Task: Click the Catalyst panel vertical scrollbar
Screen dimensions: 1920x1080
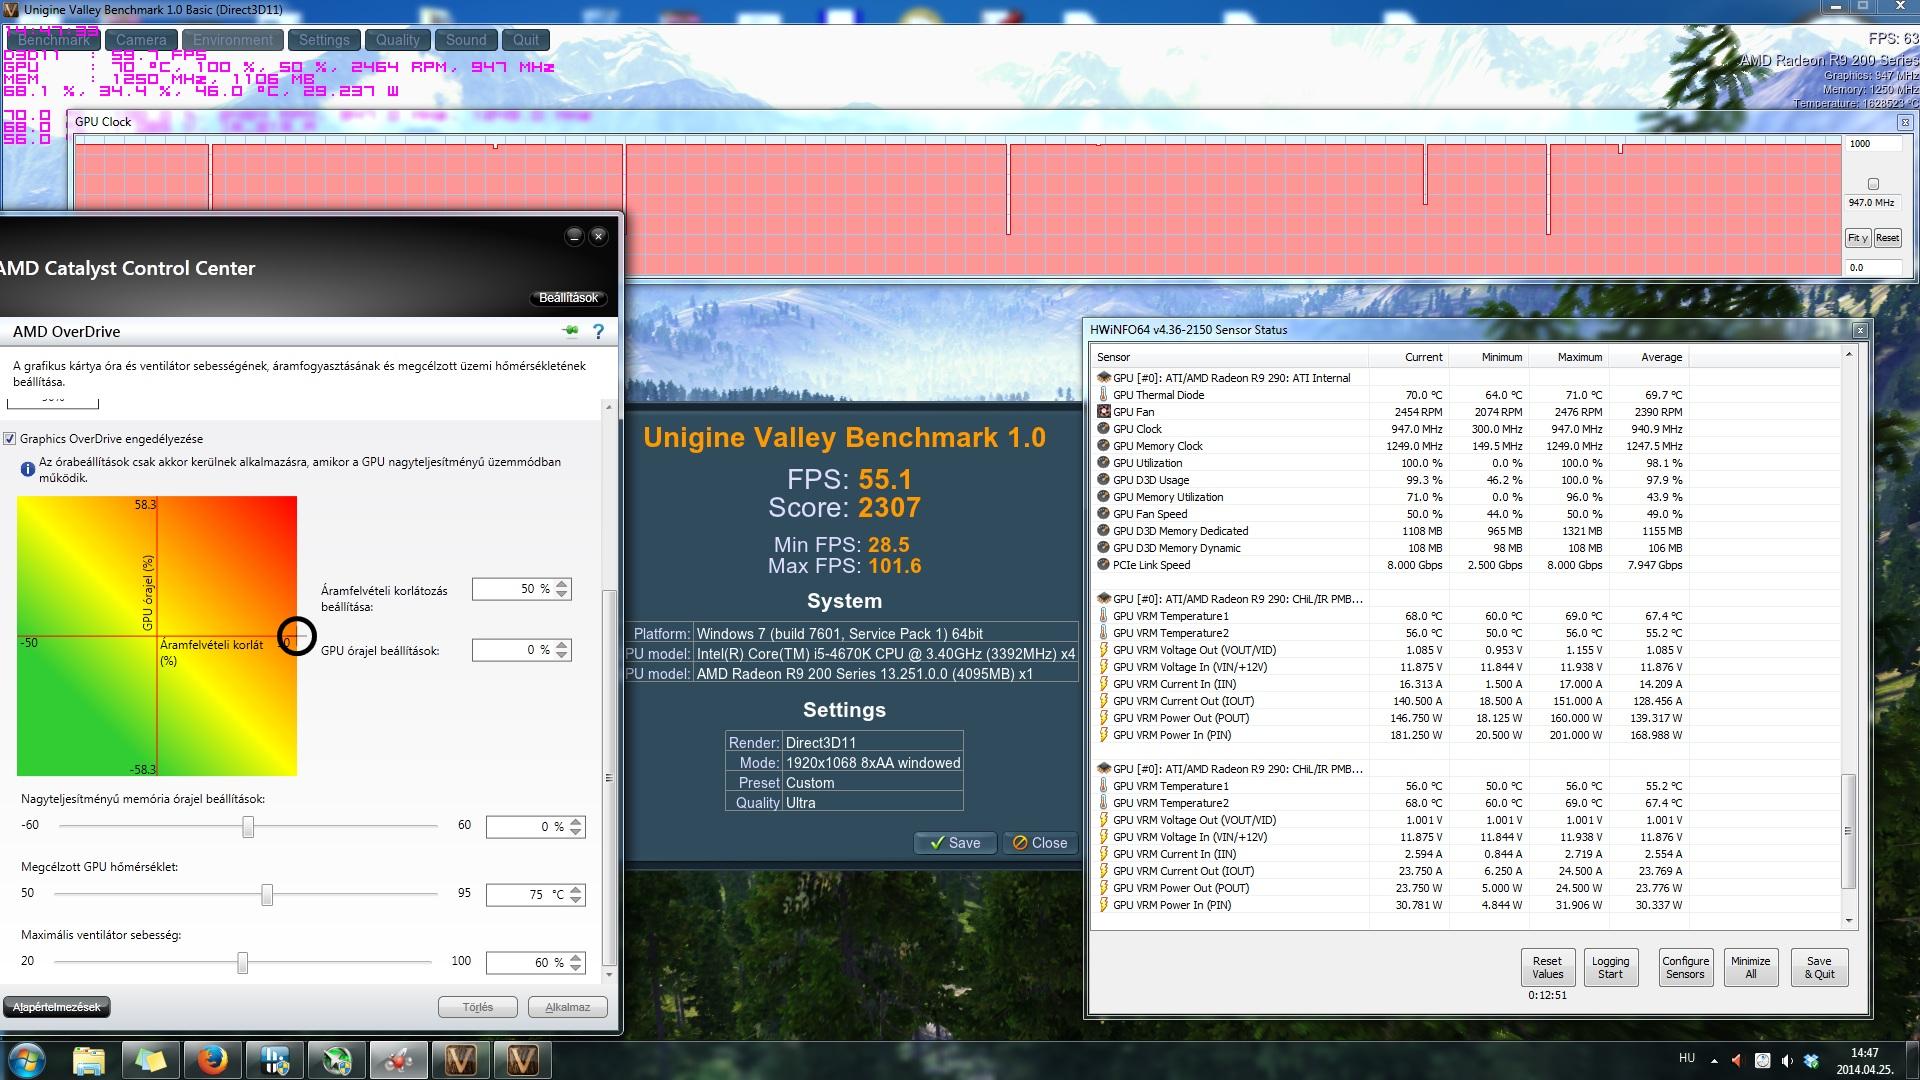Action: tap(609, 776)
